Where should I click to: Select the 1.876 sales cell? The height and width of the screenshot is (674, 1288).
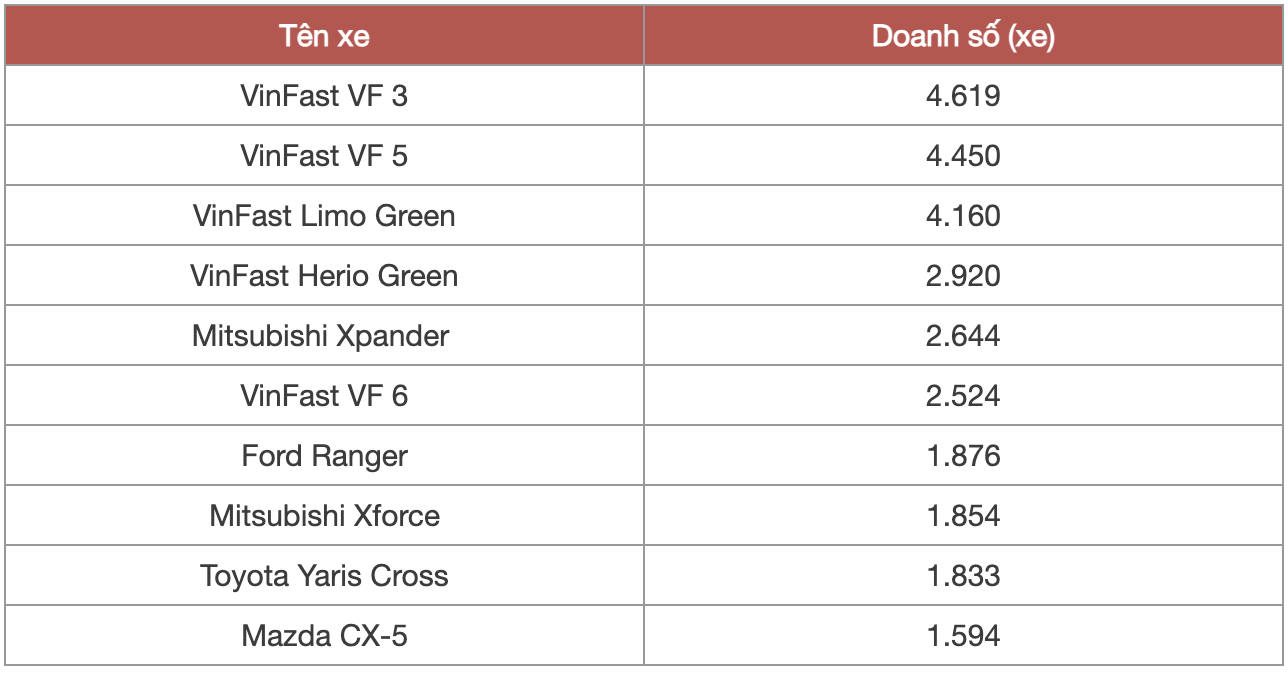(x=963, y=456)
